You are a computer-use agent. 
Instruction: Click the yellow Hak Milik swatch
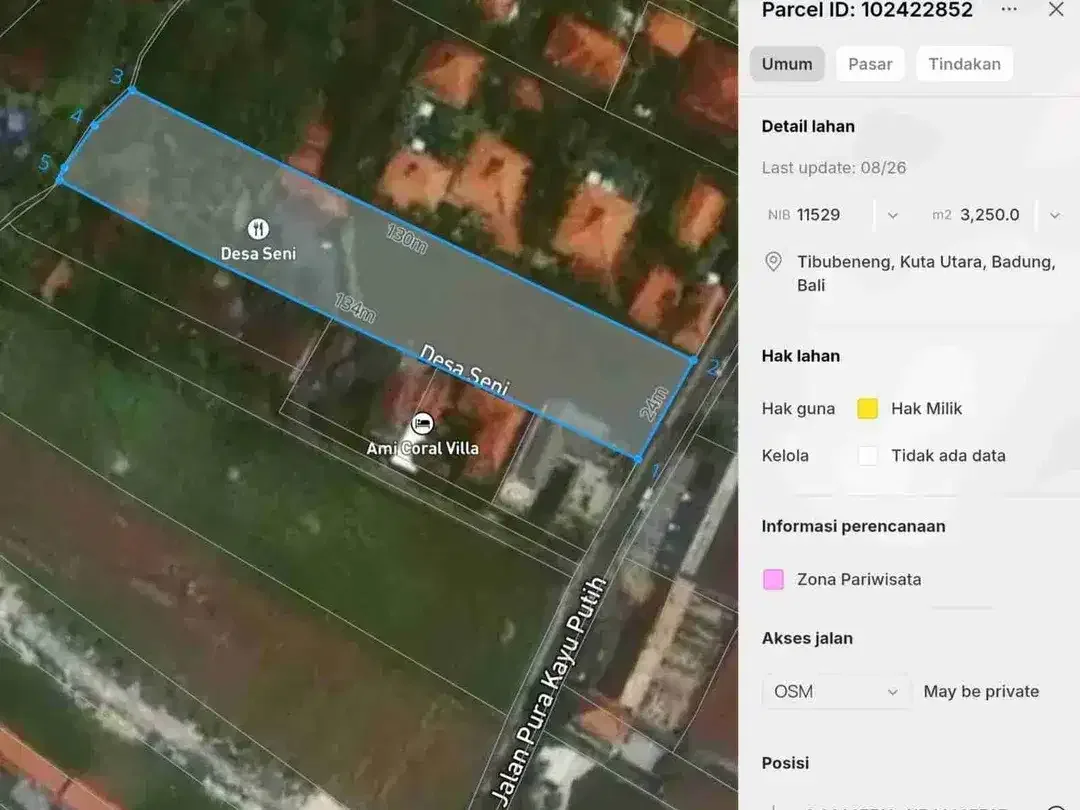pos(867,408)
